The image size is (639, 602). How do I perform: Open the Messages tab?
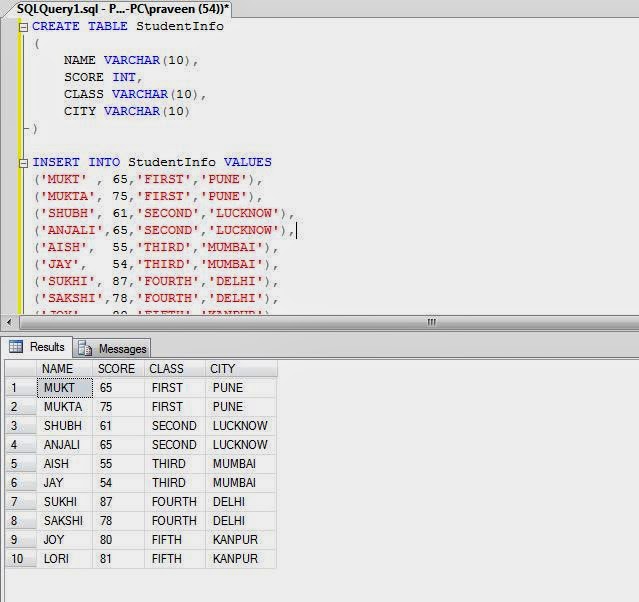click(112, 348)
